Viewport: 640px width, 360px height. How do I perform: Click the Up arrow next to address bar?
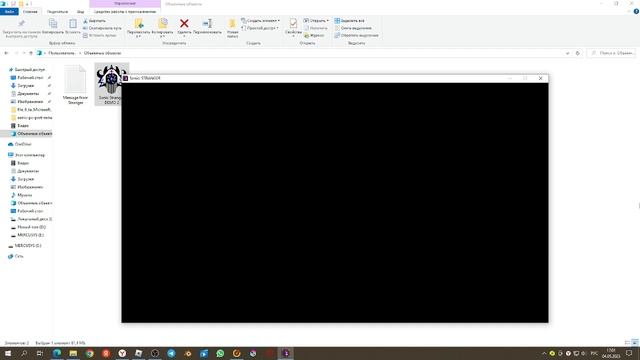click(x=31, y=53)
